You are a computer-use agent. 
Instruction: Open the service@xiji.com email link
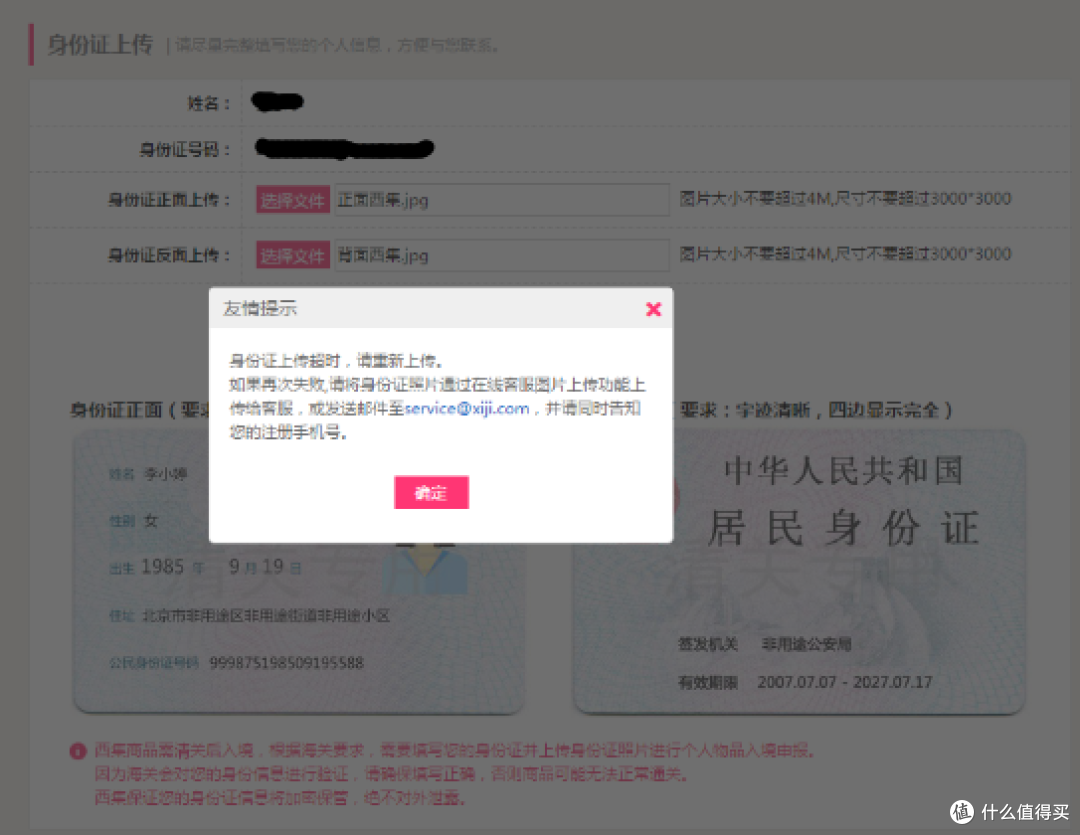point(466,409)
